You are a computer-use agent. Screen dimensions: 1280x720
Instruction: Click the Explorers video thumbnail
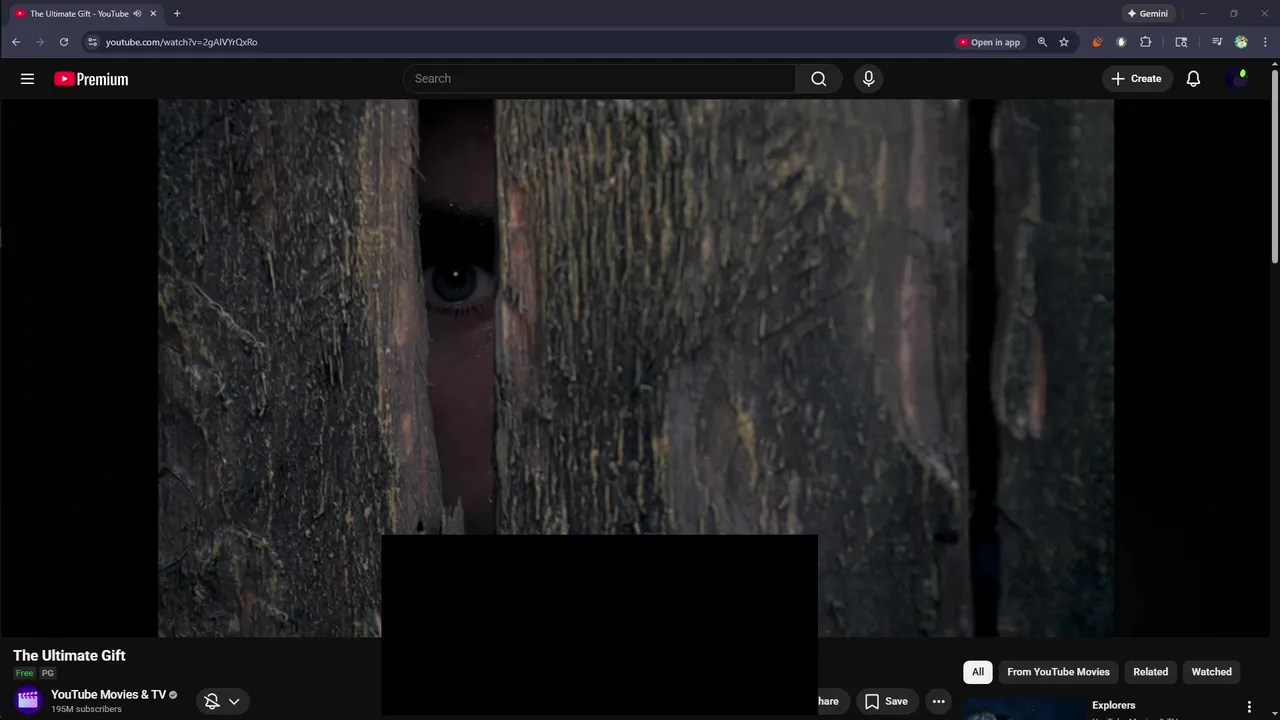pyautogui.click(x=1024, y=709)
